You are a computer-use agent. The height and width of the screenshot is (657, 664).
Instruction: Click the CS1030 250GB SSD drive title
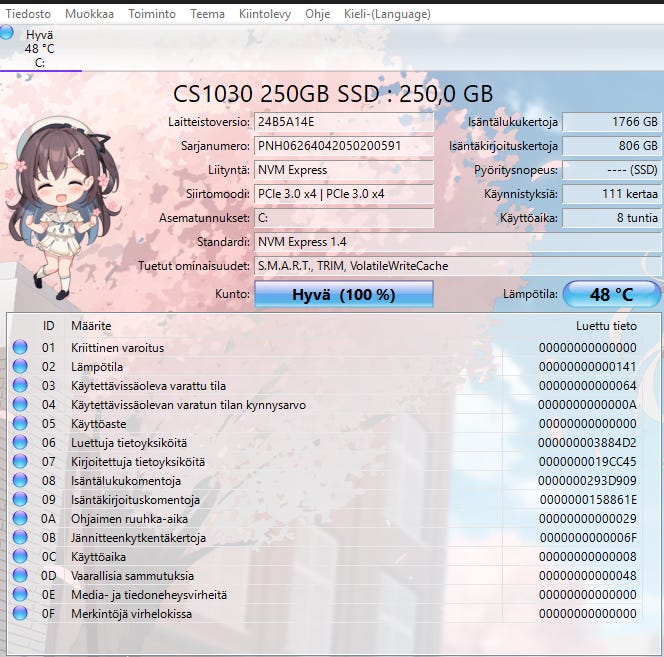click(x=333, y=94)
